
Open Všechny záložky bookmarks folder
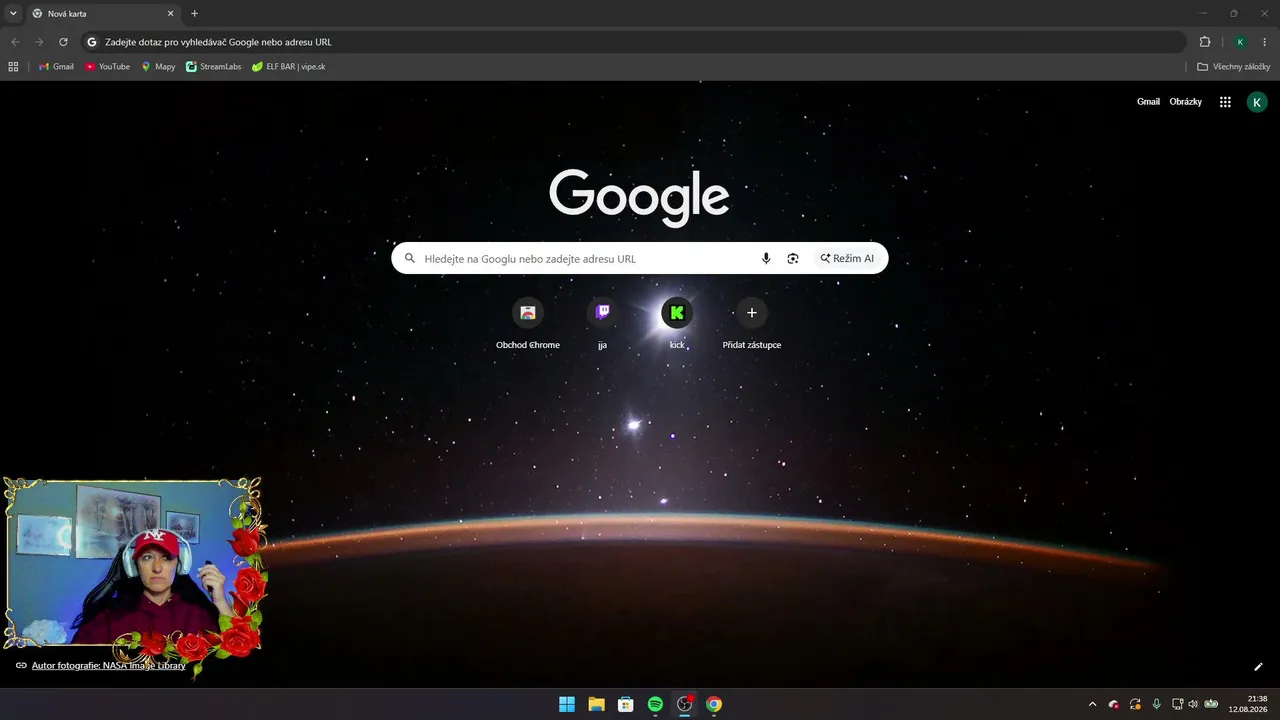[1234, 67]
